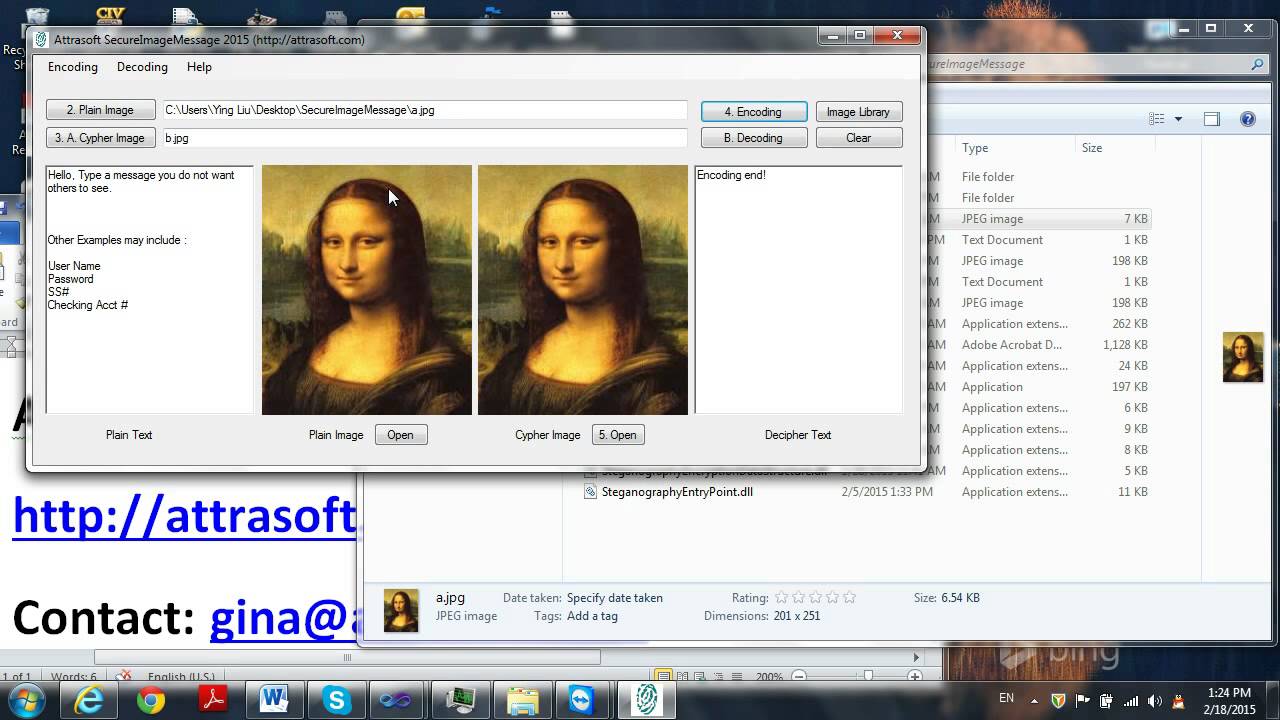Screen dimensions: 1280x720
Task: Launch Internet Explorer from the taskbar
Action: coord(89,700)
